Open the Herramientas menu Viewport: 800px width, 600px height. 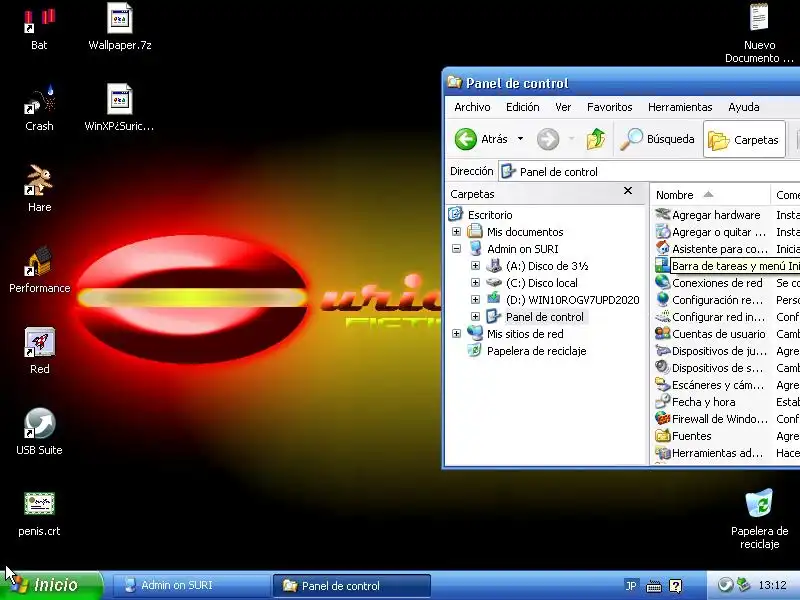(x=680, y=107)
